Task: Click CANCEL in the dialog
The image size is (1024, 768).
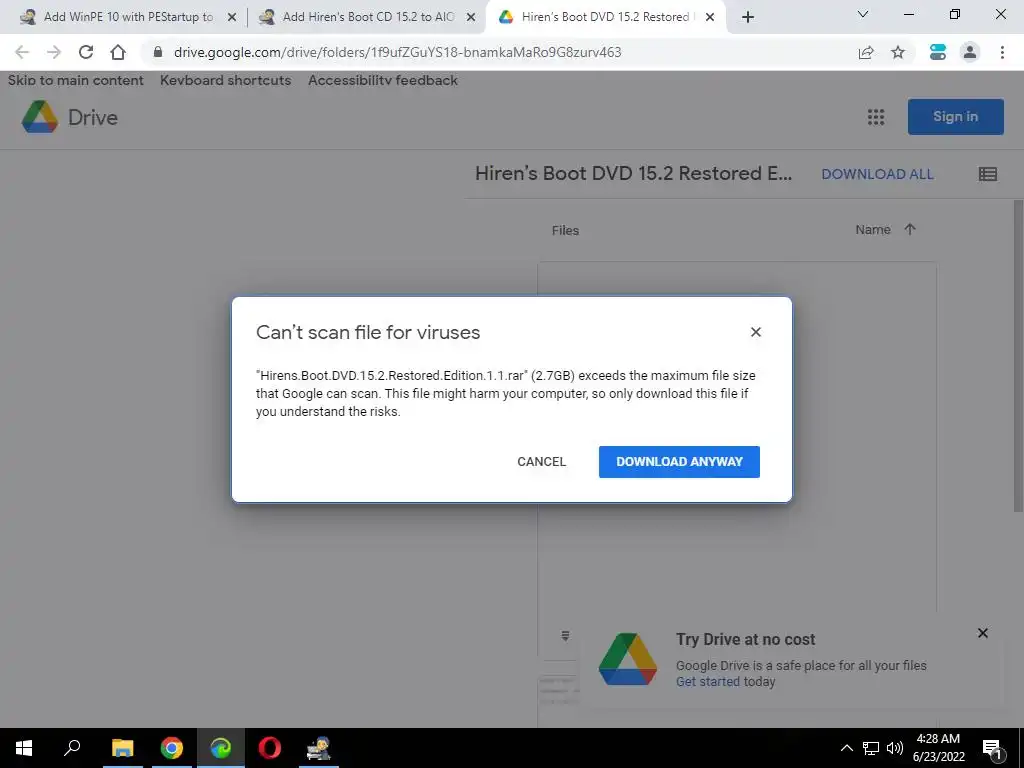Action: click(x=541, y=462)
